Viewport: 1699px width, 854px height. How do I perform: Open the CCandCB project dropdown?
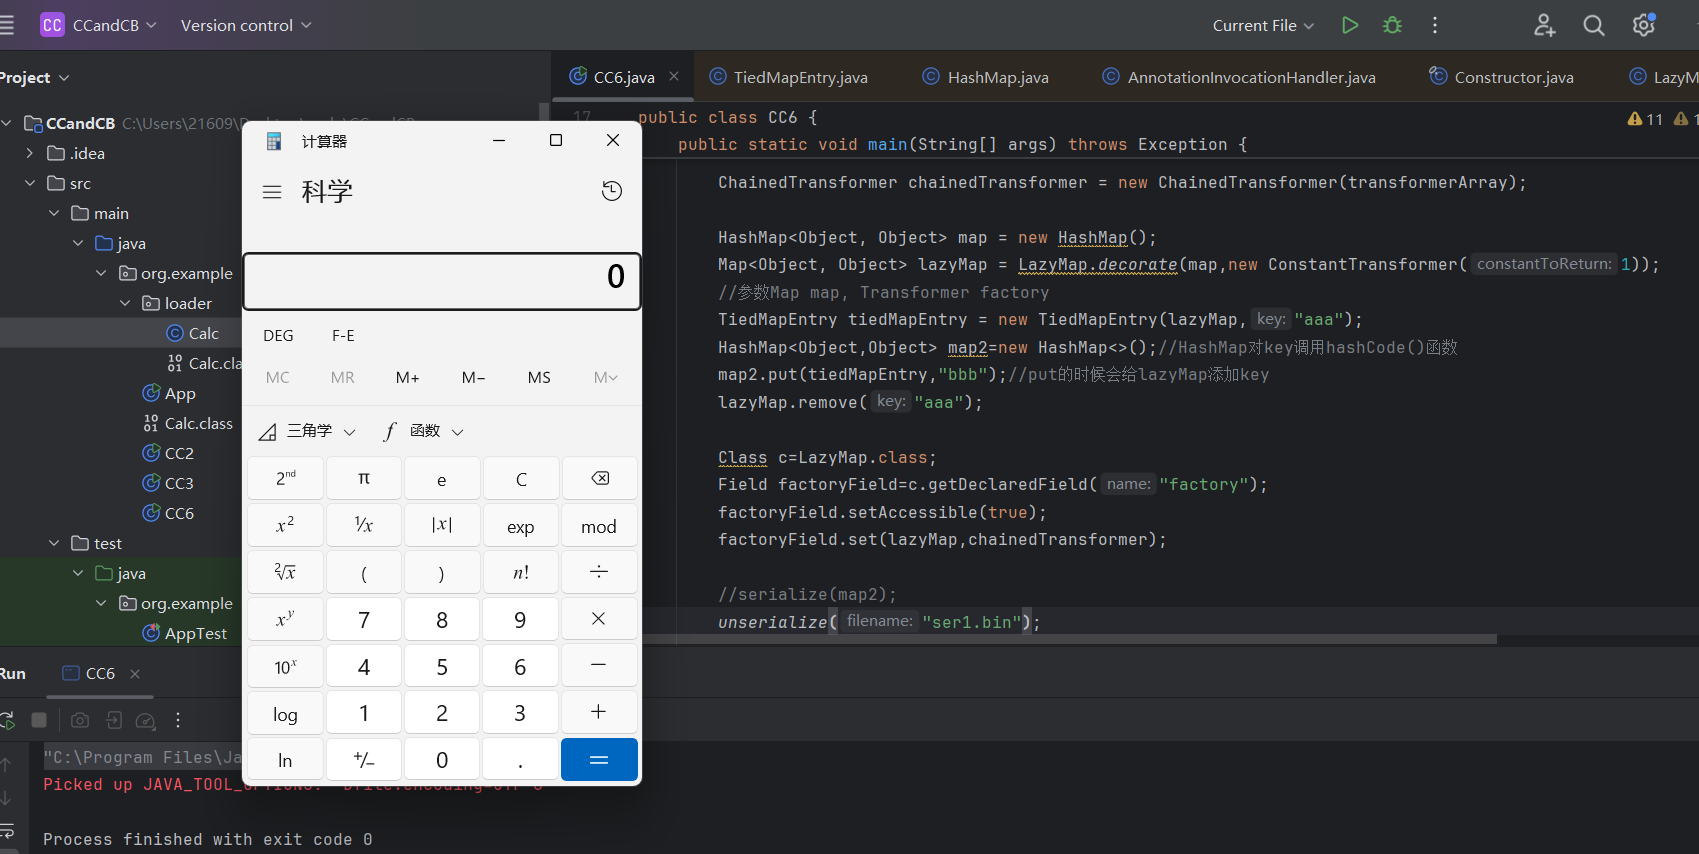tap(99, 25)
